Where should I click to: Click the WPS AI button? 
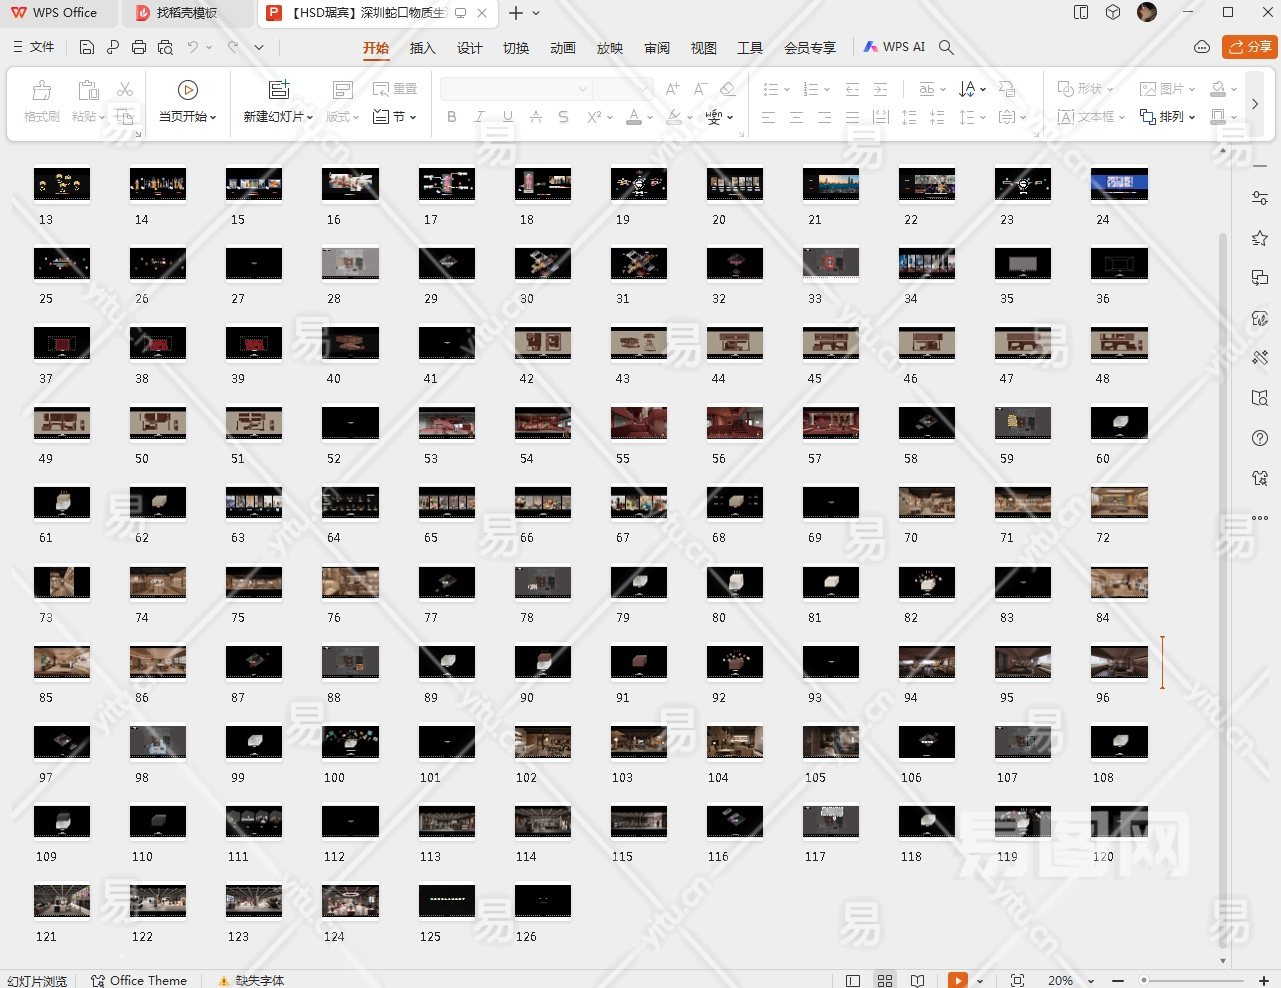point(894,47)
